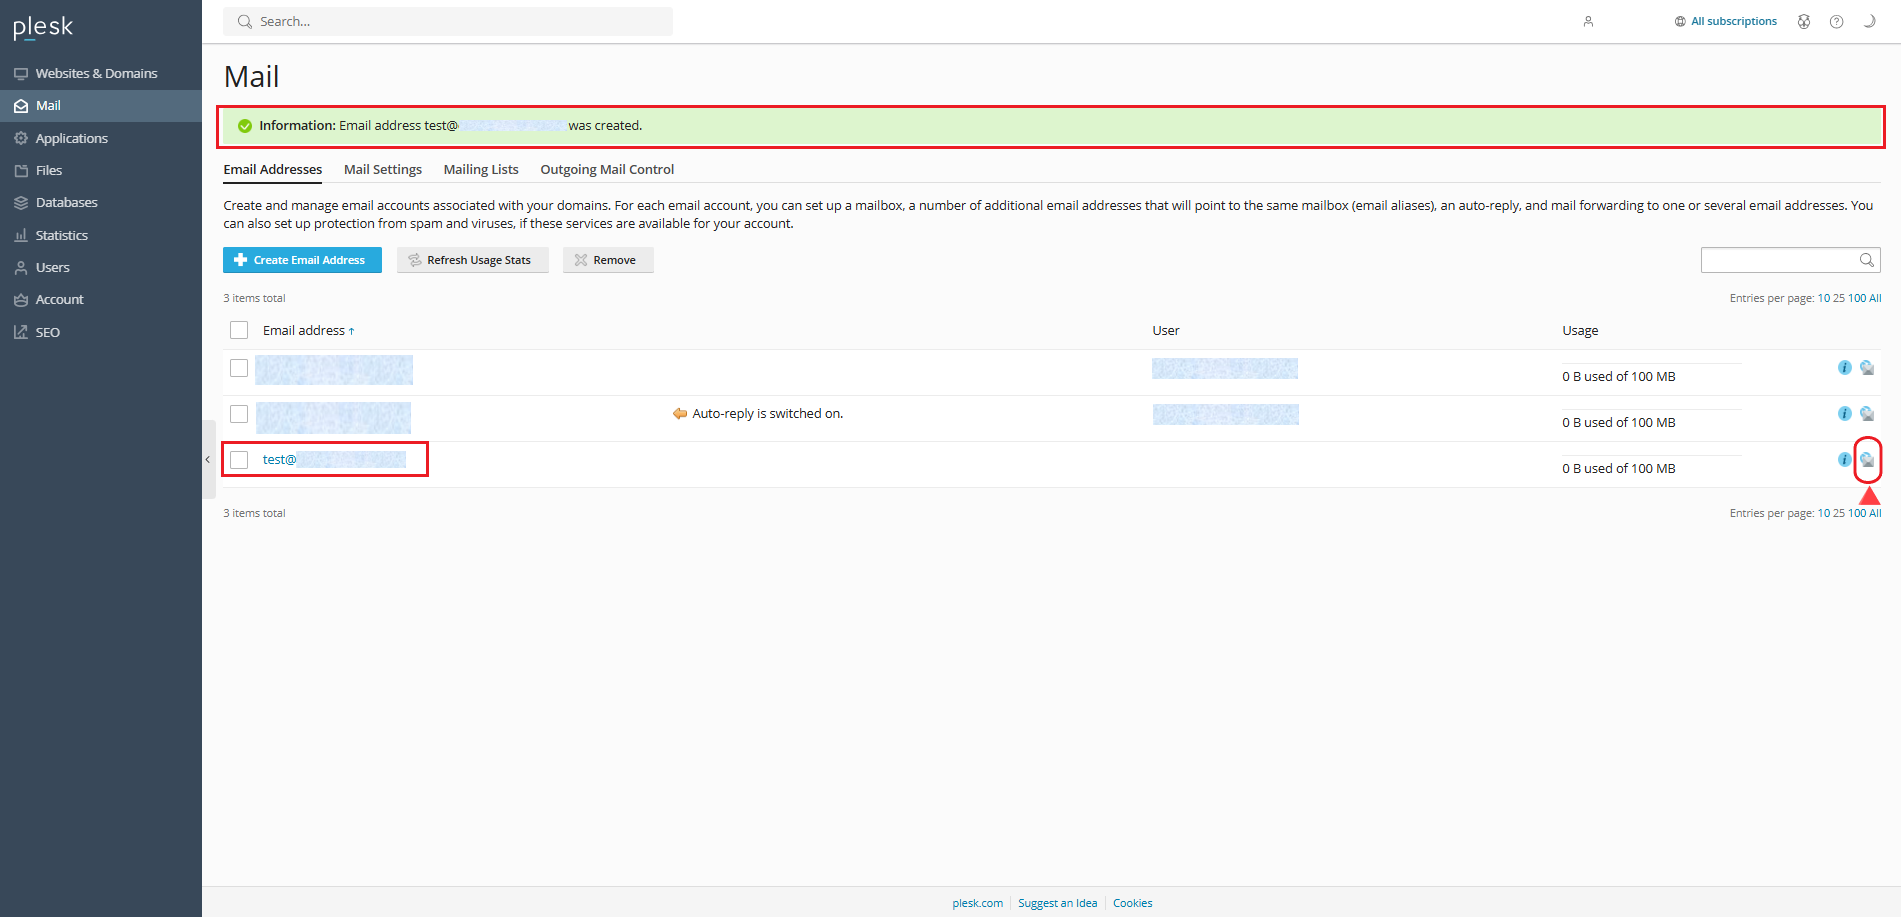Tick the select-all checkbox in table header
Image resolution: width=1901 pixels, height=917 pixels.
pyautogui.click(x=239, y=330)
